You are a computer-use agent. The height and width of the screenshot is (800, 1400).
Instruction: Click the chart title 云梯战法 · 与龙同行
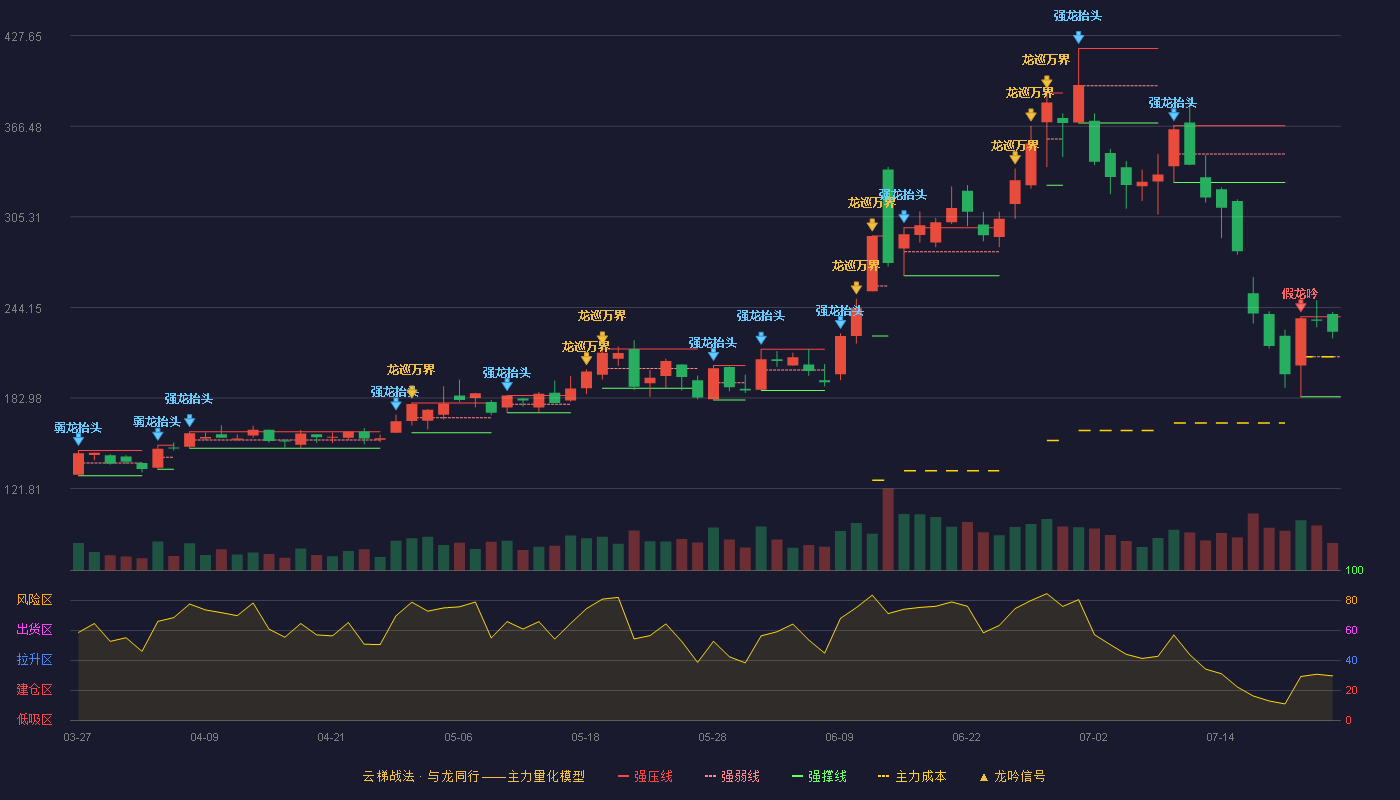[x=419, y=776]
